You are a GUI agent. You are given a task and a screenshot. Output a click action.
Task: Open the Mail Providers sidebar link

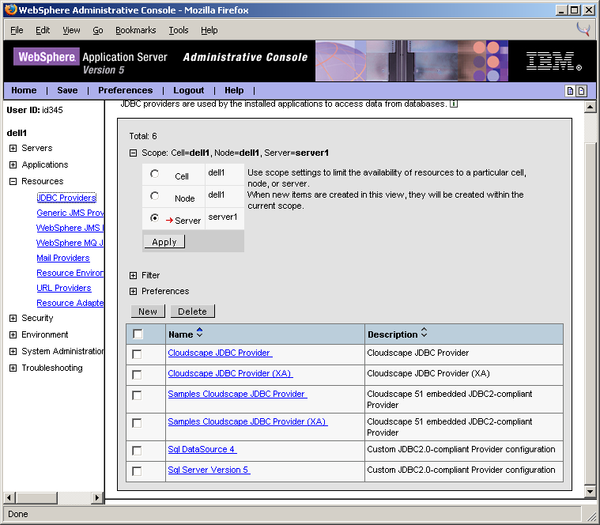63,258
